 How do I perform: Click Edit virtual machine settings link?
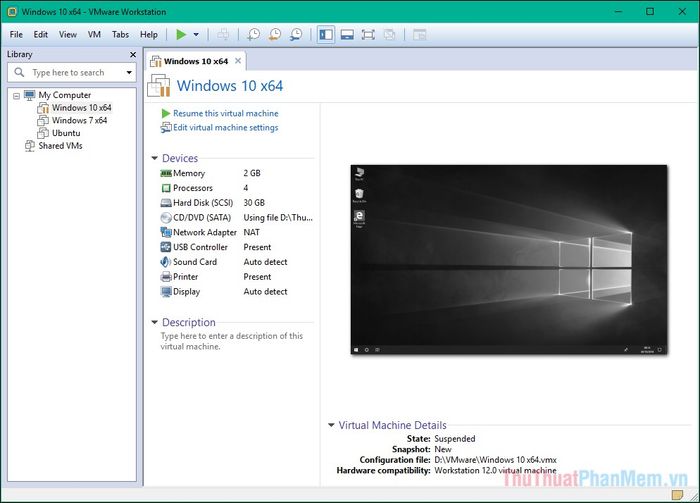point(225,128)
